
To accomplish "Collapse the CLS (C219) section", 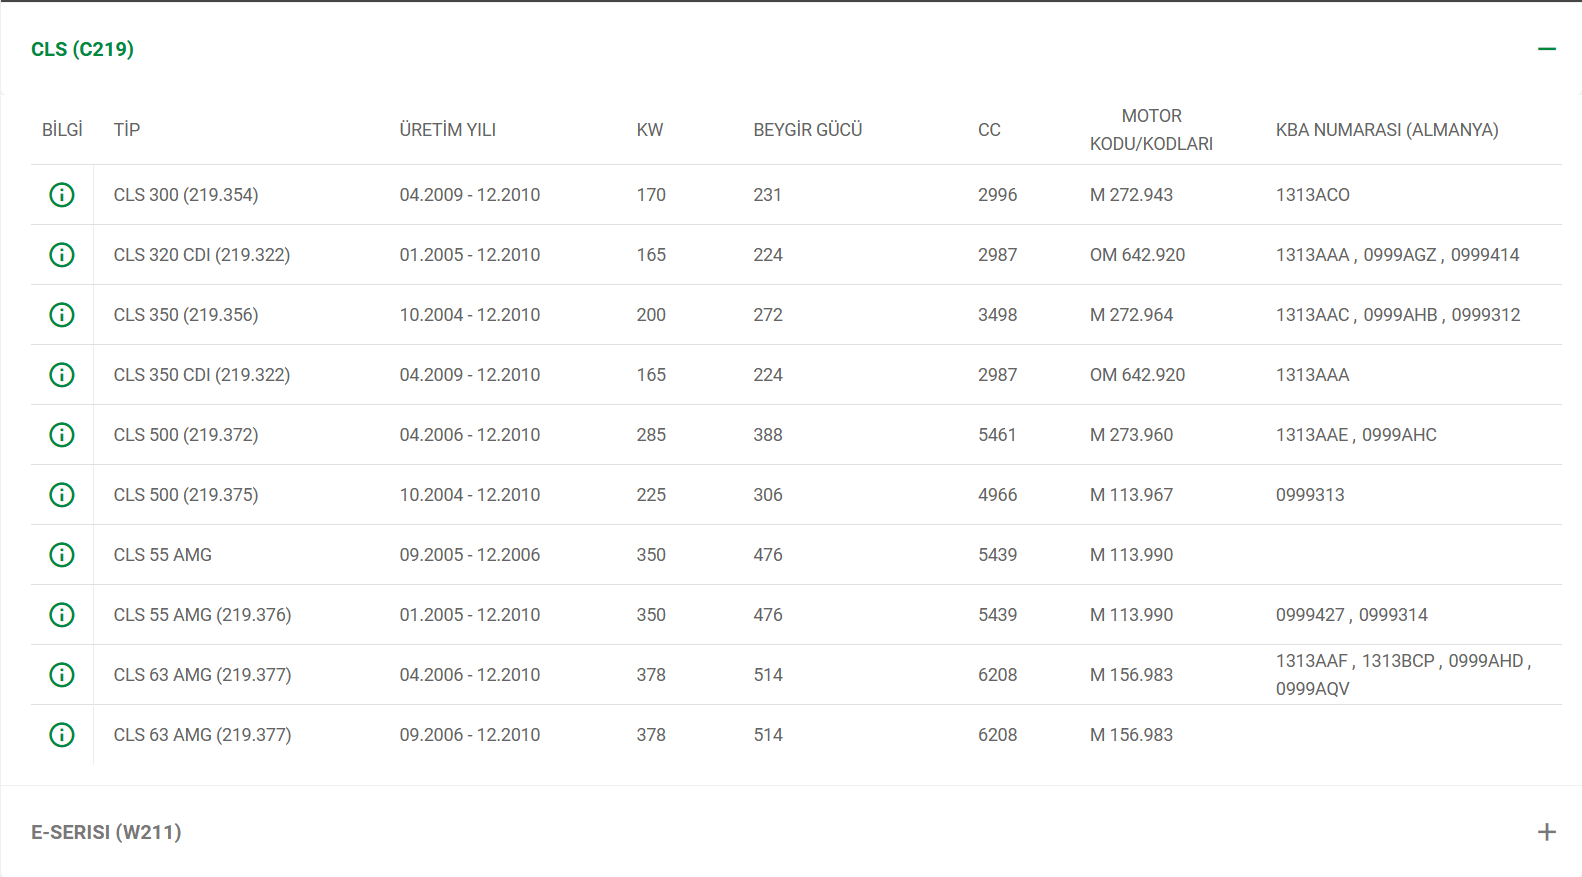I will coord(1546,49).
